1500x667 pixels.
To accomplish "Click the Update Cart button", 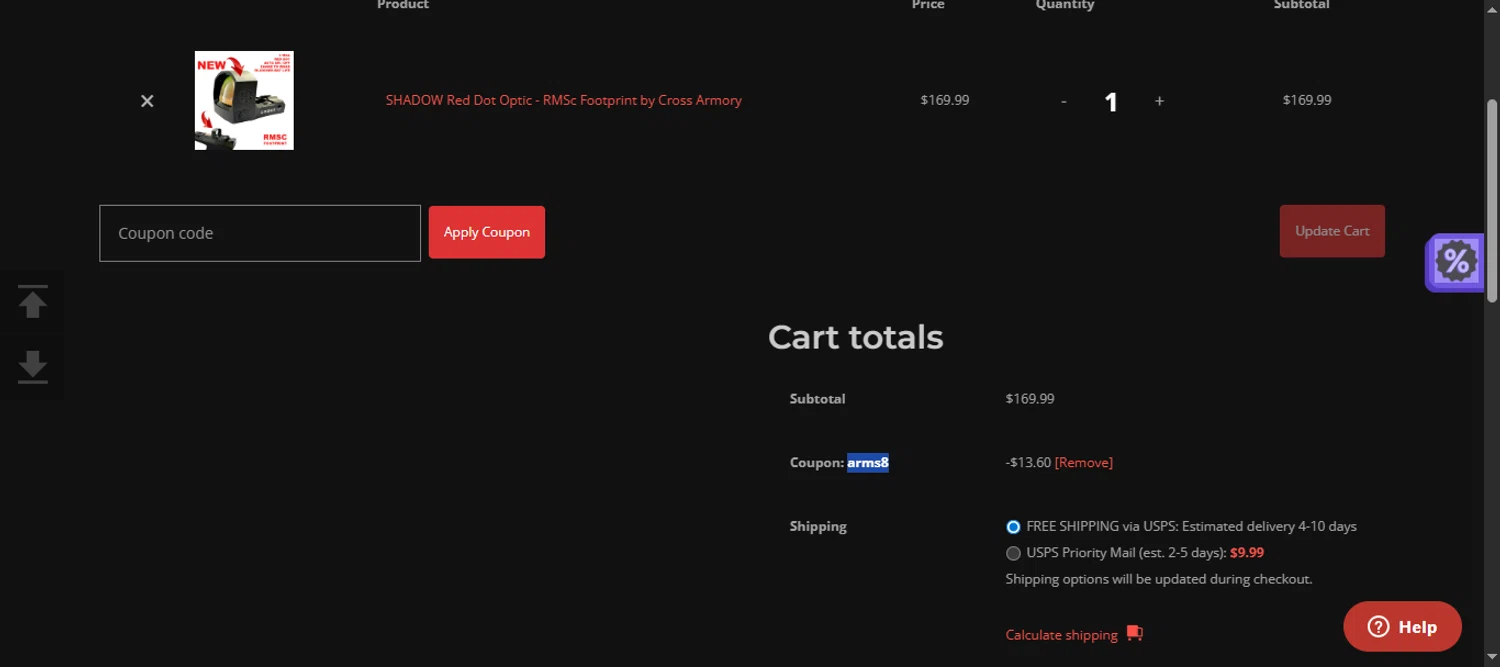I will (x=1332, y=231).
